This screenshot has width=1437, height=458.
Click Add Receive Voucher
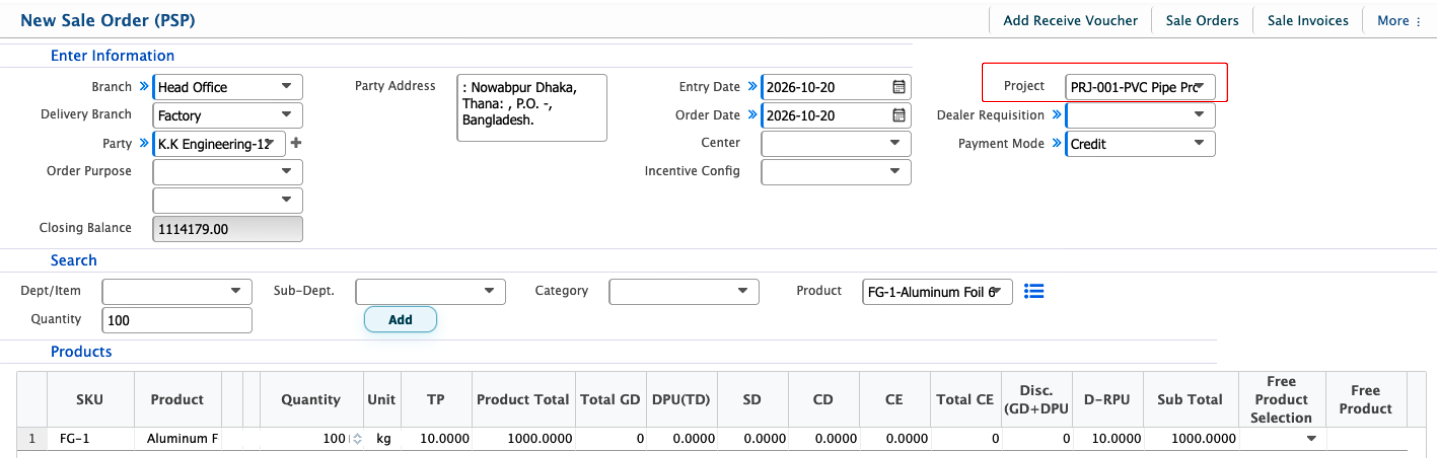[x=1070, y=20]
